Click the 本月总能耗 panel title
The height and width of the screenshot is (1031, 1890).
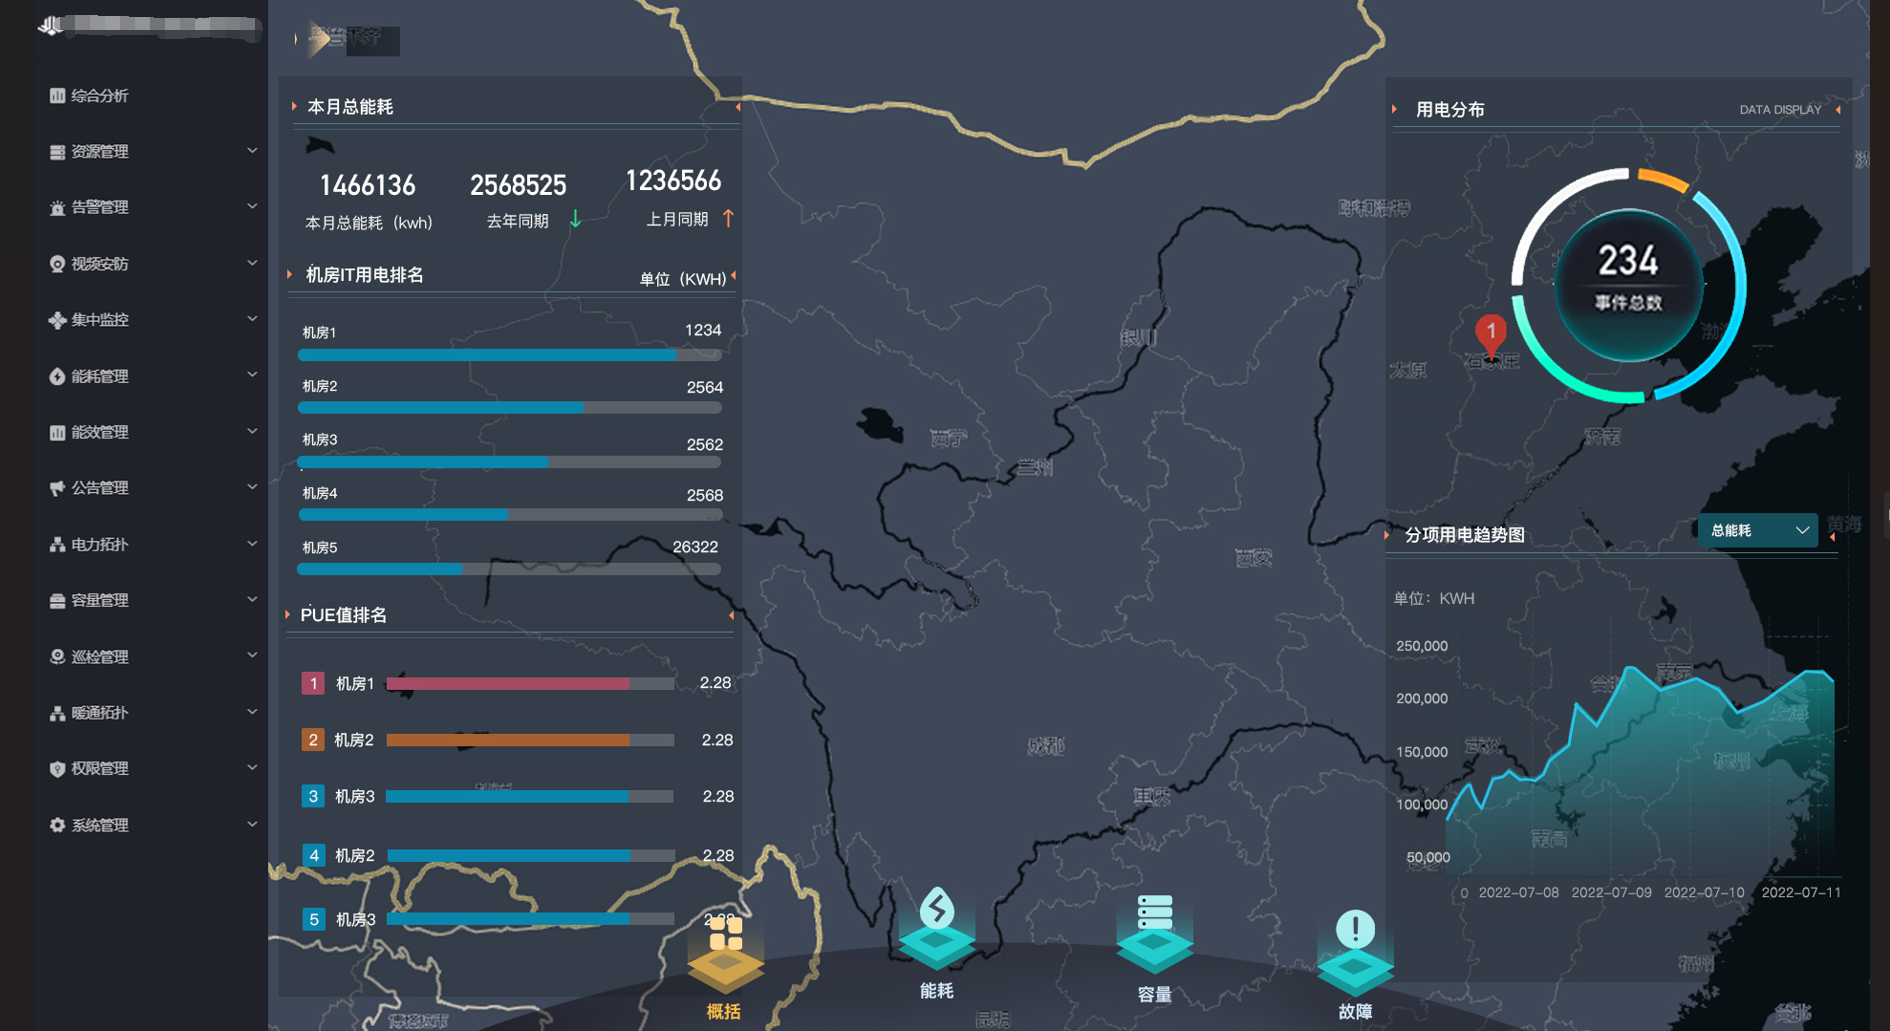coord(350,107)
